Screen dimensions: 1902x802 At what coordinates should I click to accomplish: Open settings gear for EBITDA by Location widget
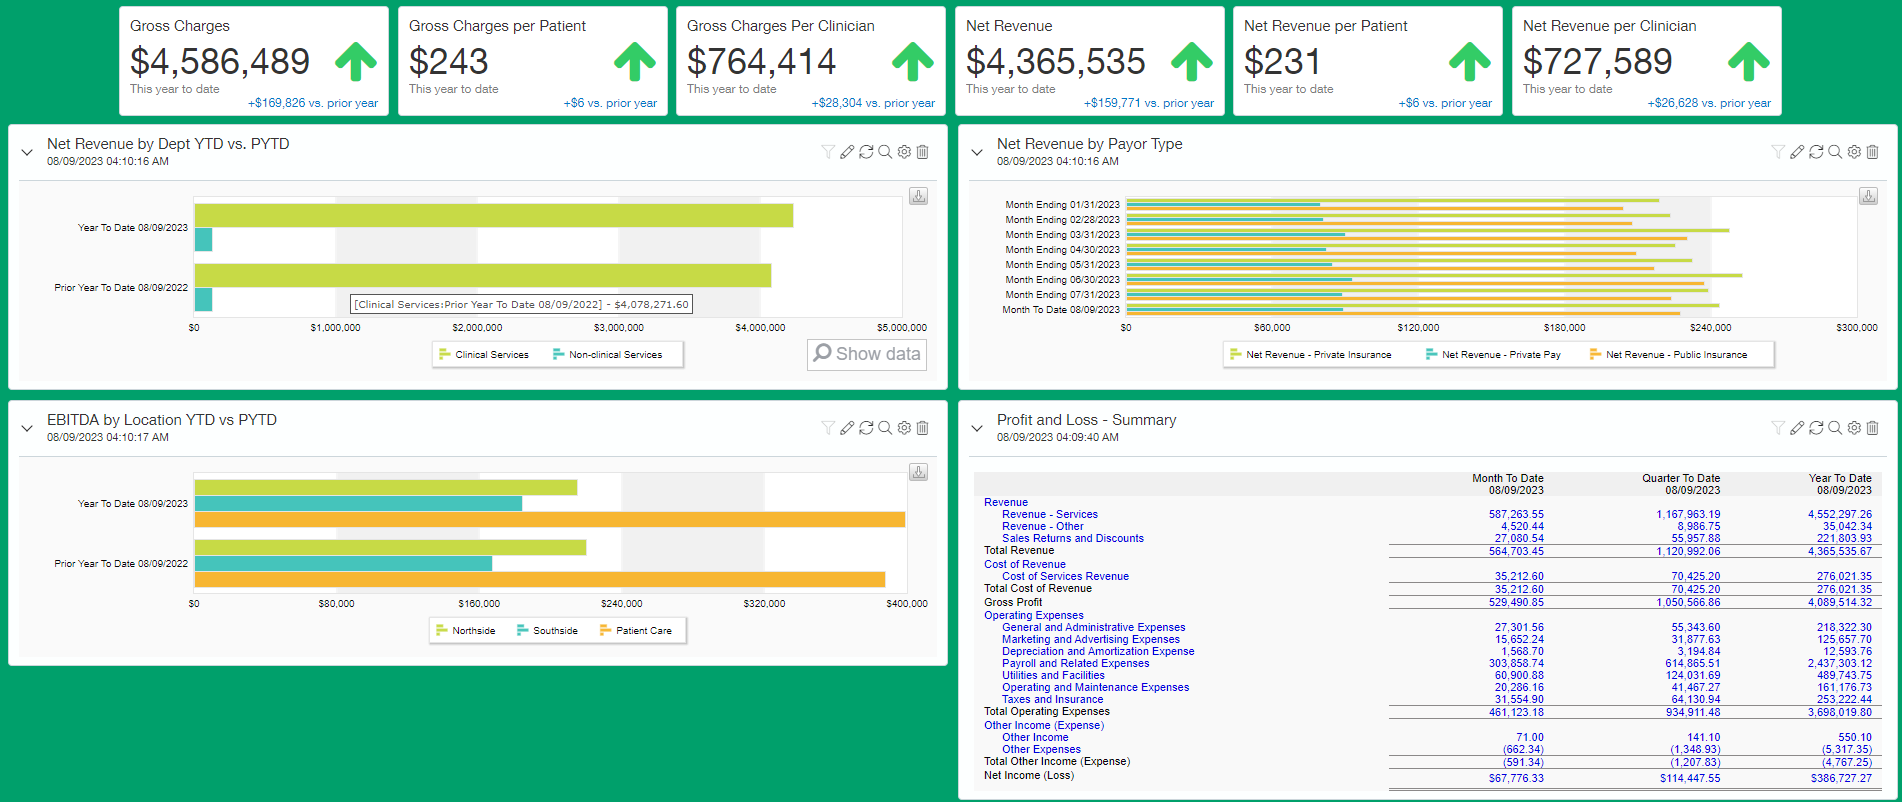pos(904,428)
